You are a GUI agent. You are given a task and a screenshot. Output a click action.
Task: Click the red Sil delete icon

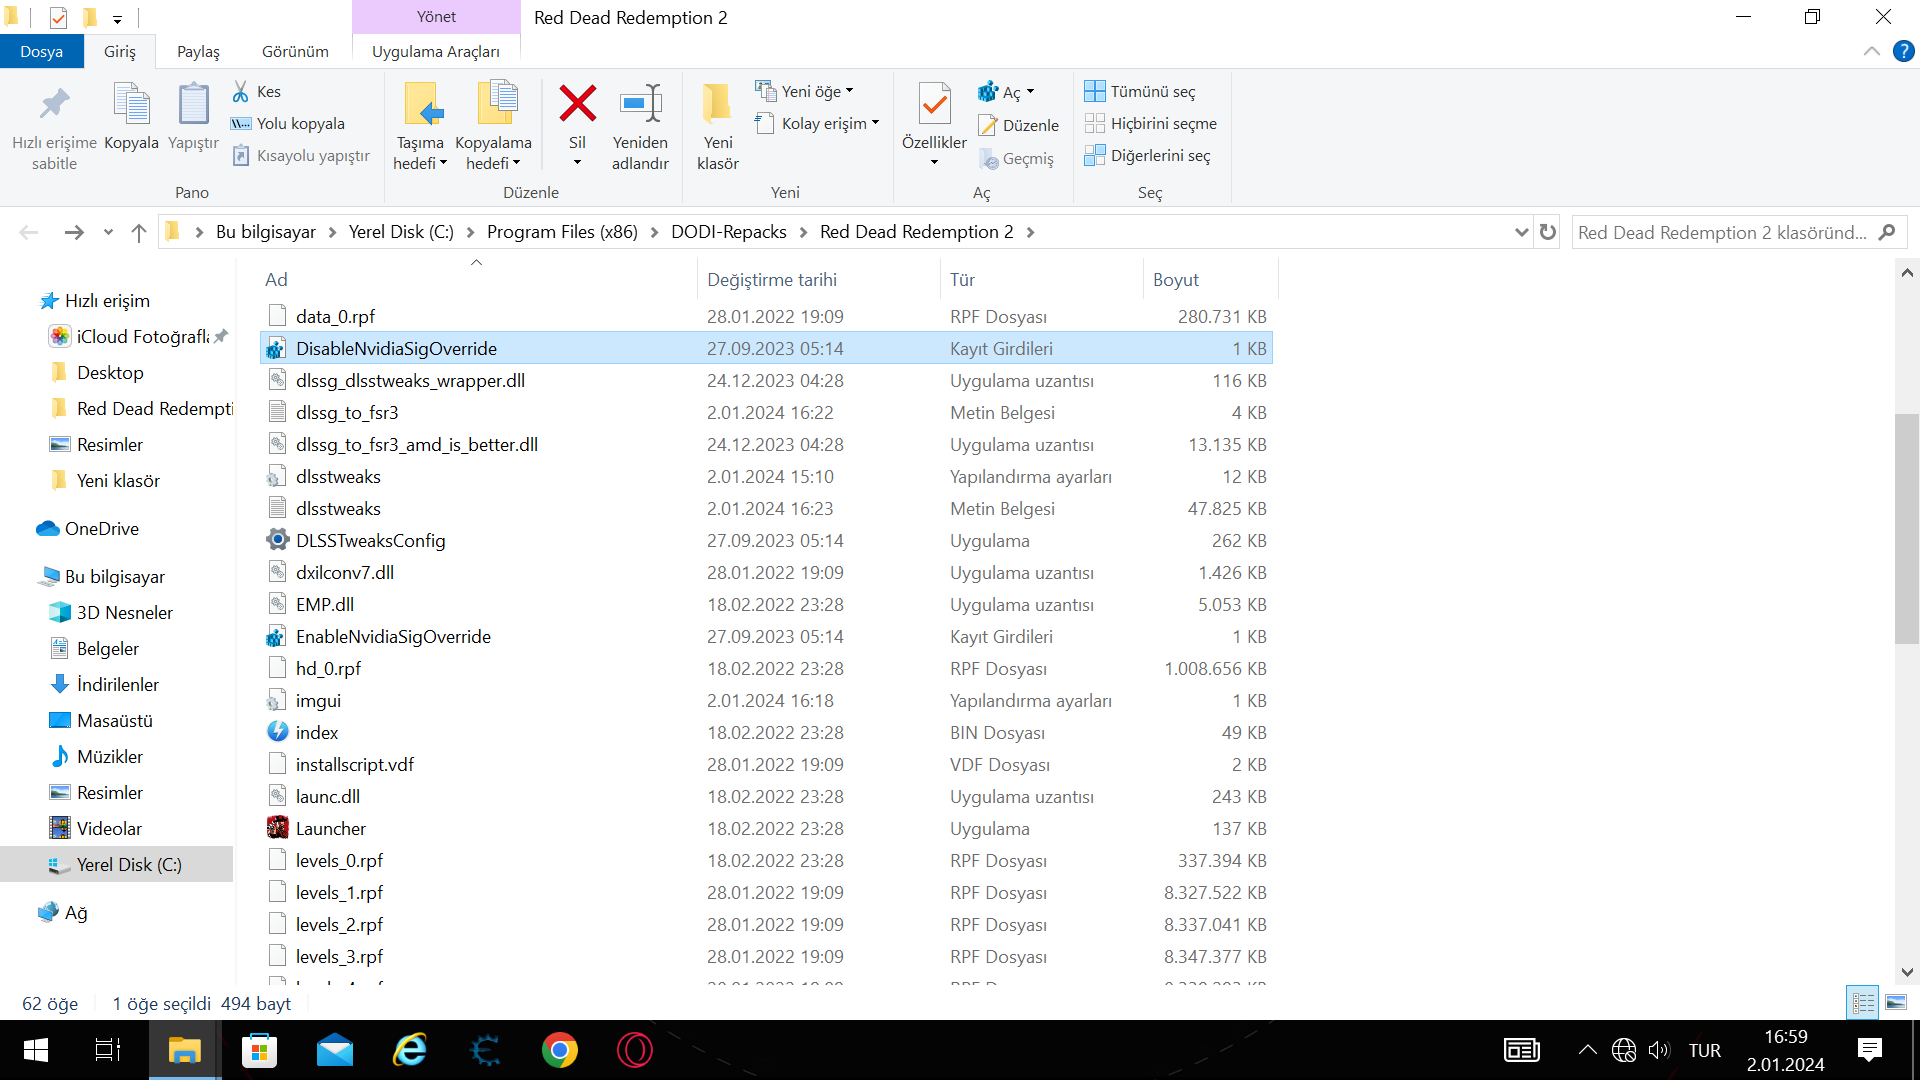coord(577,105)
